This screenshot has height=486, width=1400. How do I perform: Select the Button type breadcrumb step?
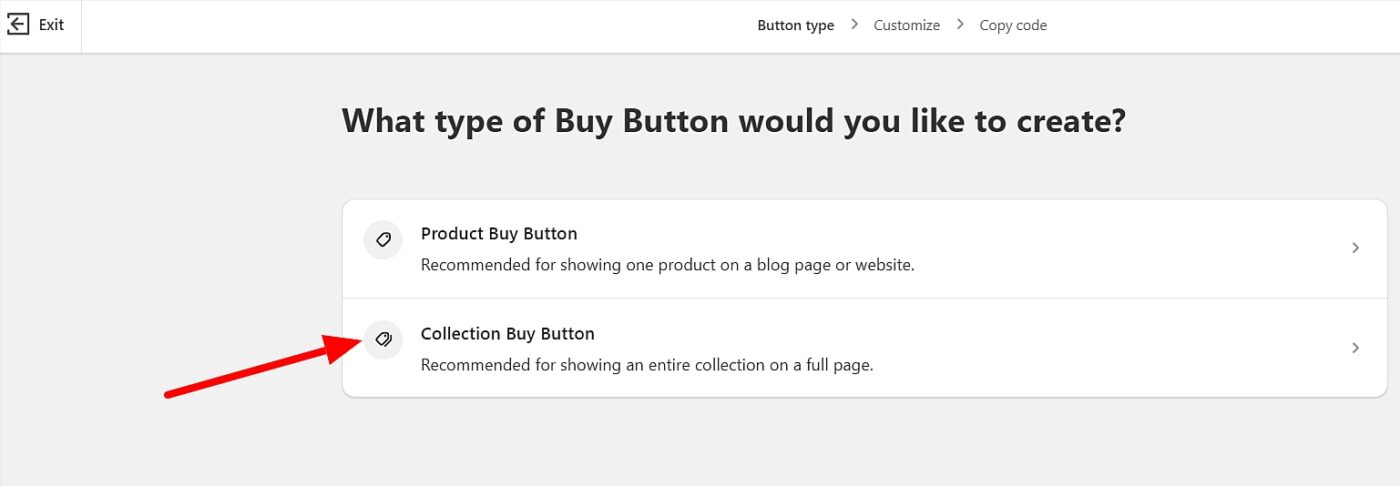pyautogui.click(x=795, y=25)
